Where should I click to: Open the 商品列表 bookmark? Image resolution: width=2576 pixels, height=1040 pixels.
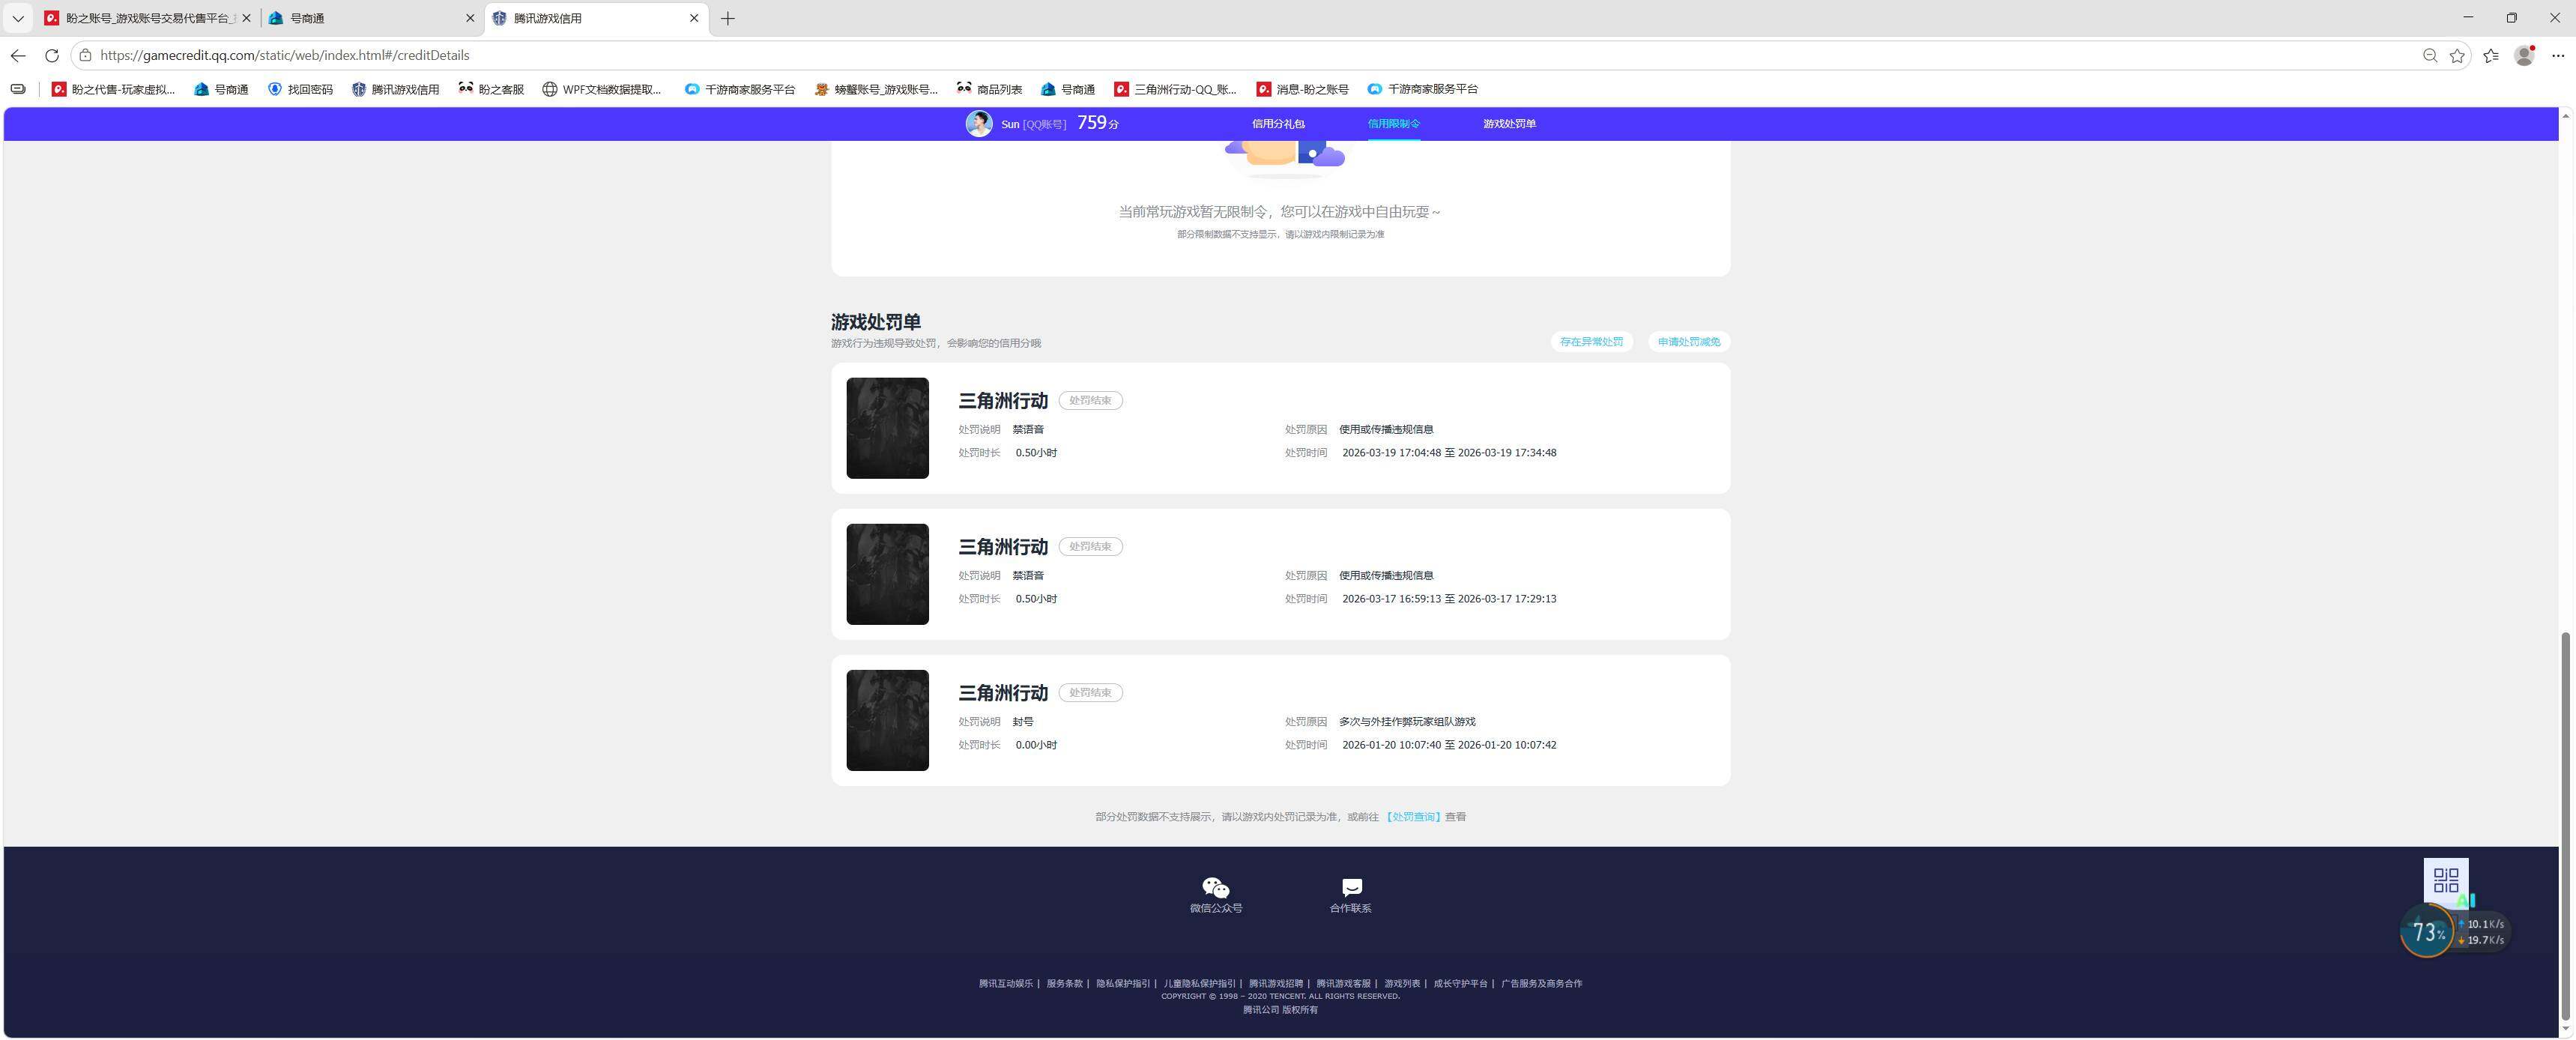click(989, 89)
